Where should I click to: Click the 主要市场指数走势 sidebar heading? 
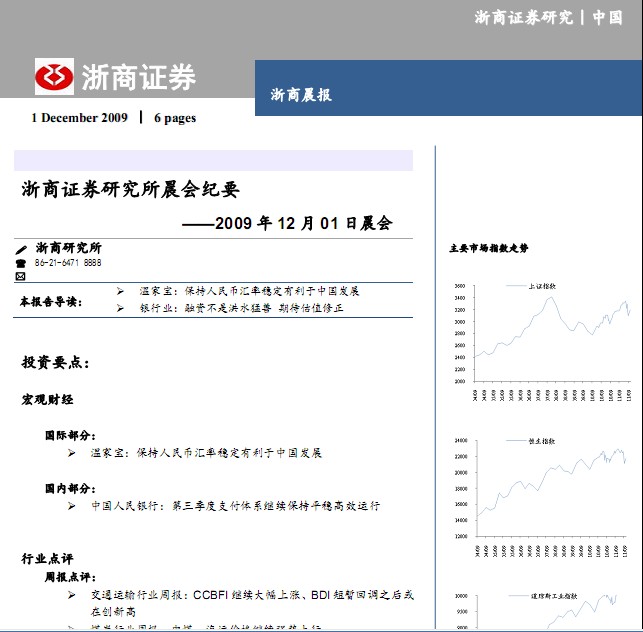tap(489, 248)
